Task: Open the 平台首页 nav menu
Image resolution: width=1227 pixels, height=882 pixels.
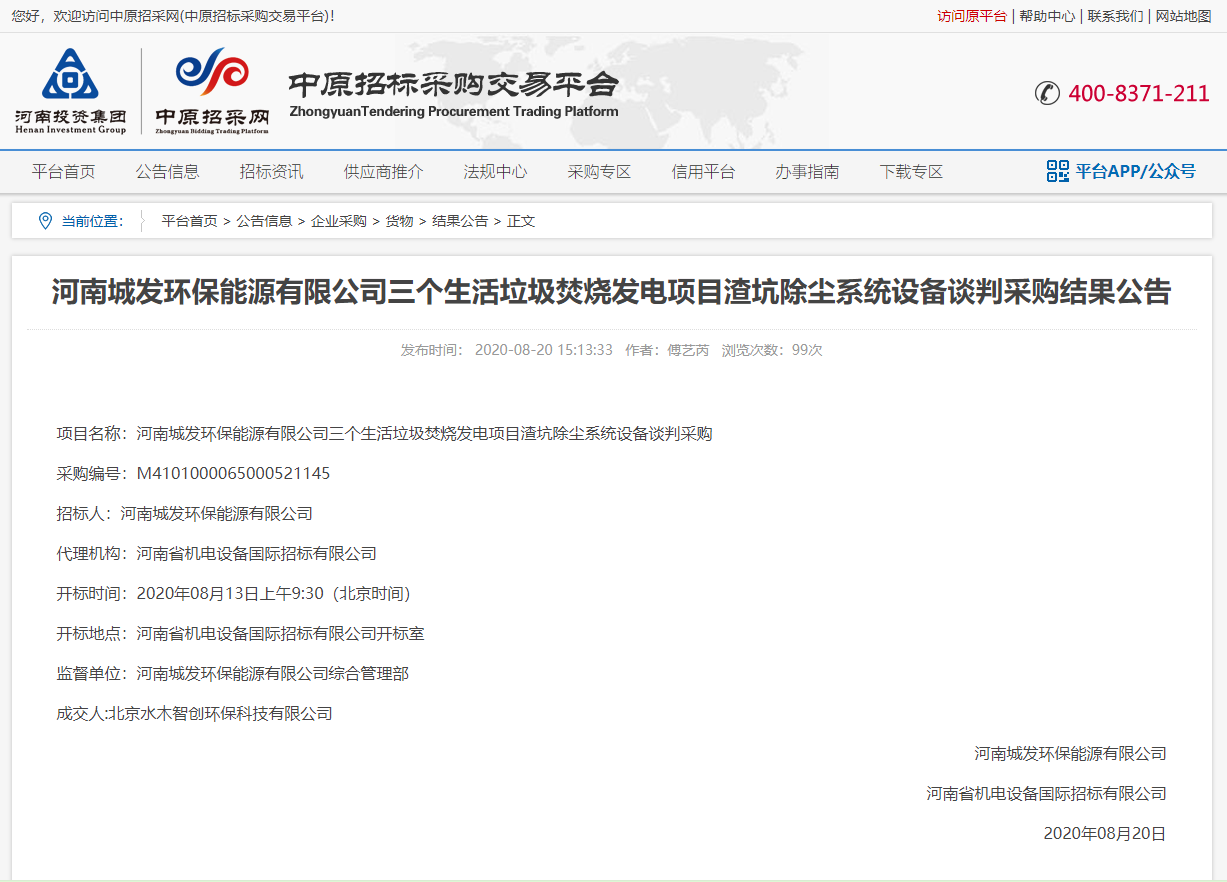Action: click(64, 172)
